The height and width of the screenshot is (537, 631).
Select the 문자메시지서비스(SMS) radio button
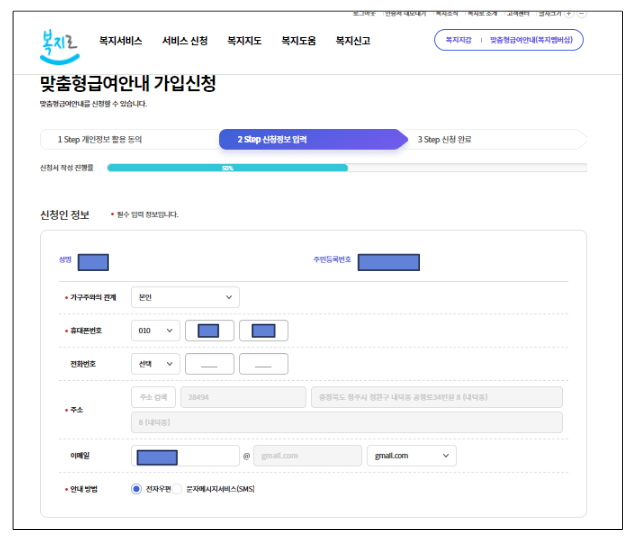[177, 489]
